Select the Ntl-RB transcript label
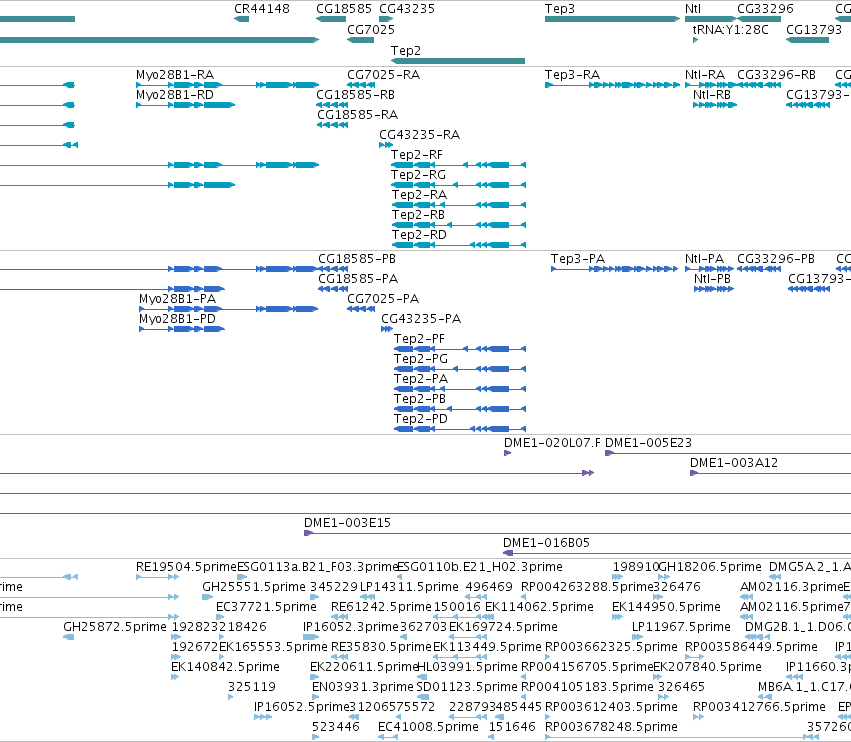 click(x=712, y=95)
